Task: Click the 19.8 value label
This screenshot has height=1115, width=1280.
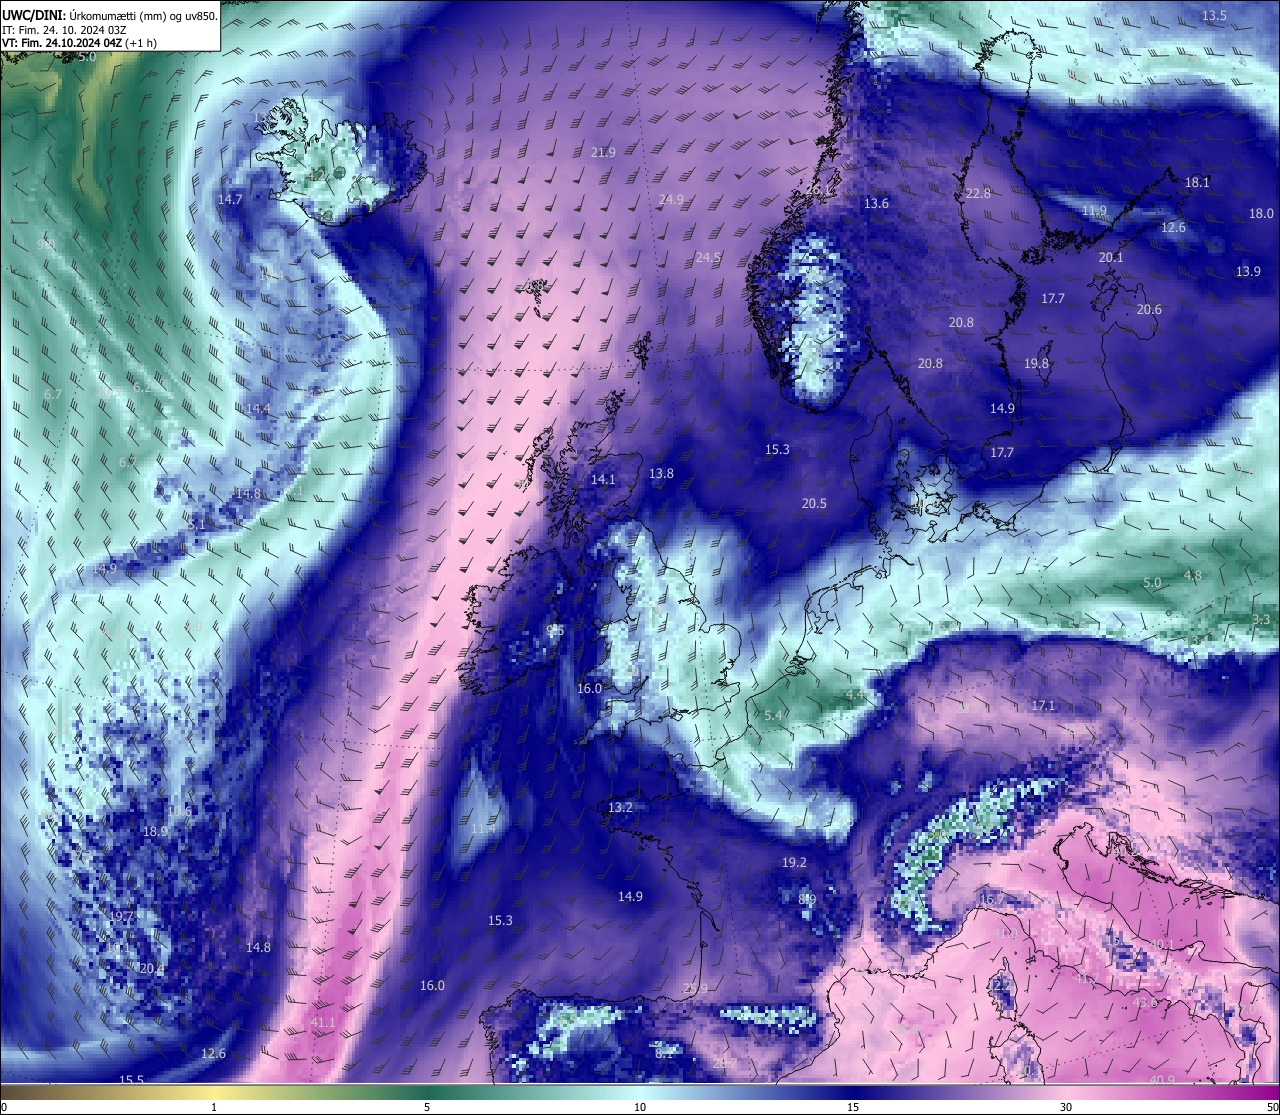Action: pyautogui.click(x=1036, y=363)
